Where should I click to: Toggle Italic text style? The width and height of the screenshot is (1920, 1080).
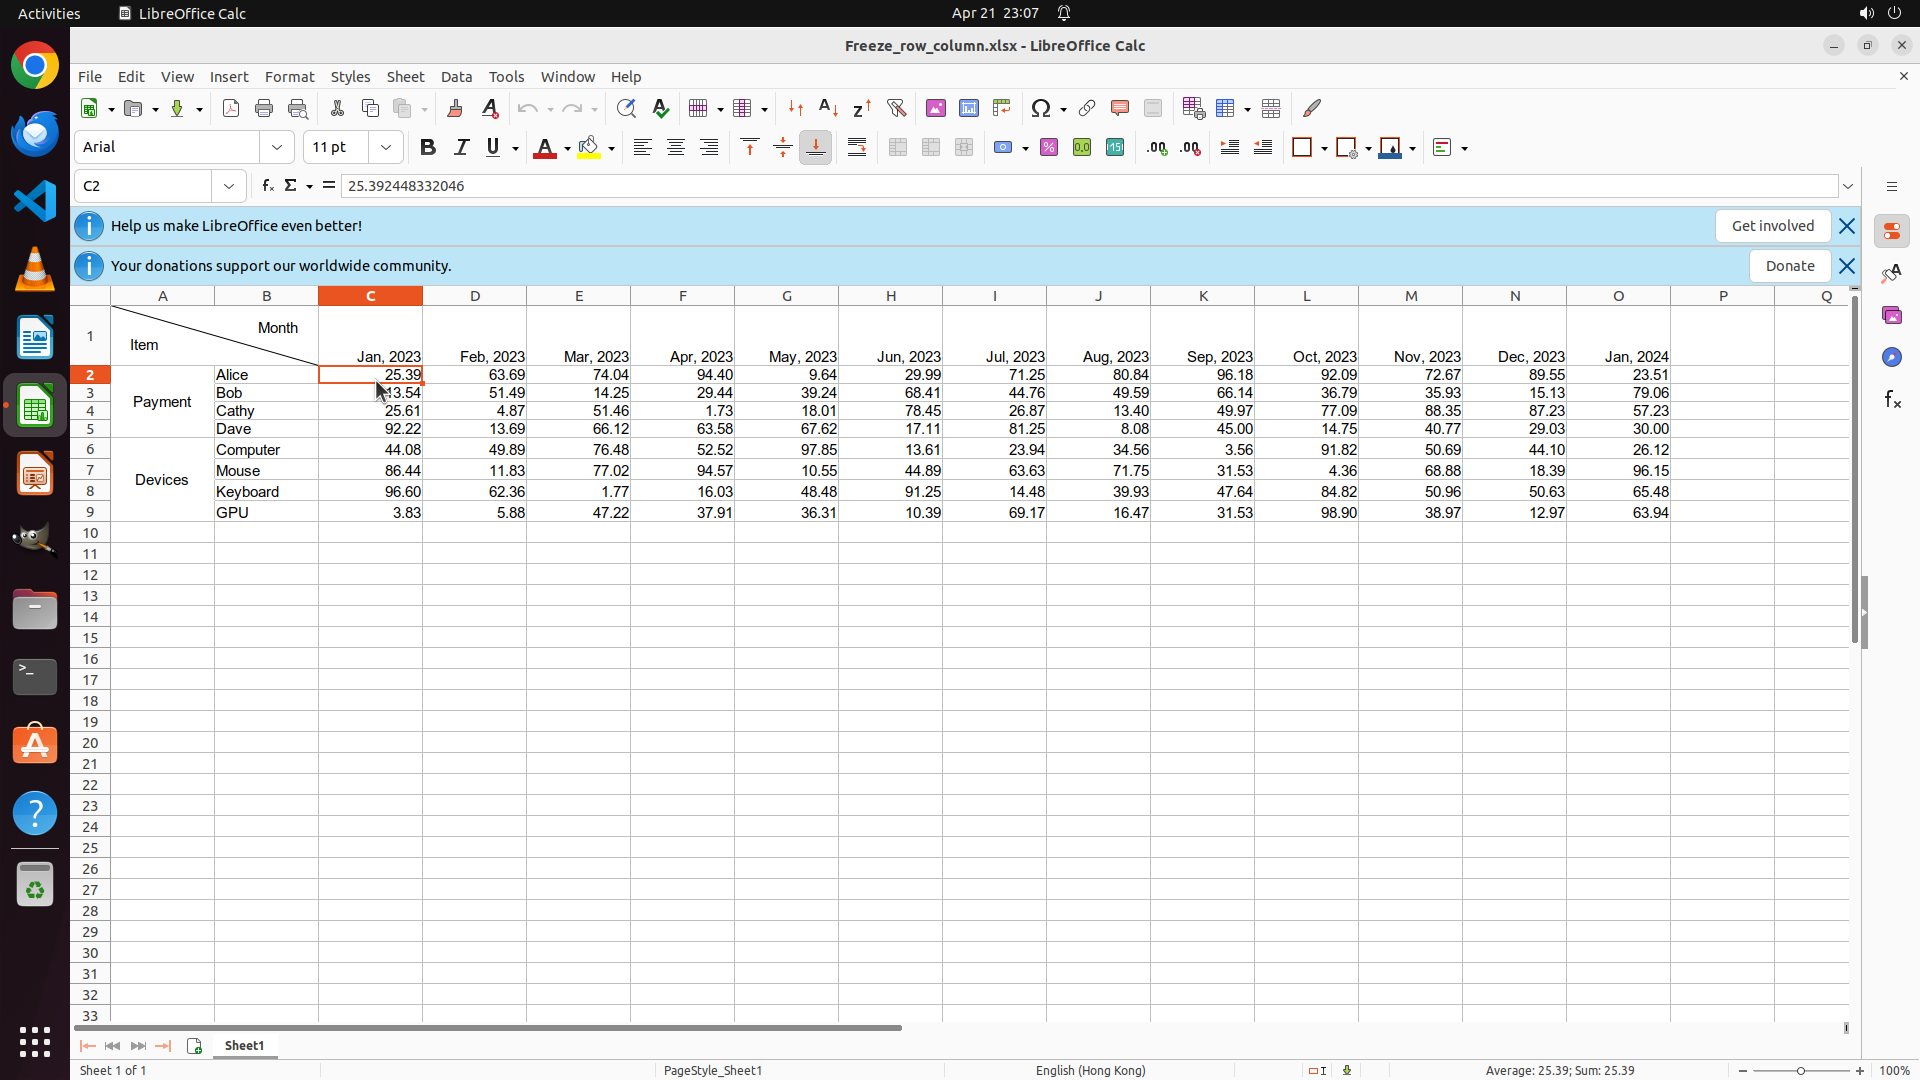coord(461,148)
